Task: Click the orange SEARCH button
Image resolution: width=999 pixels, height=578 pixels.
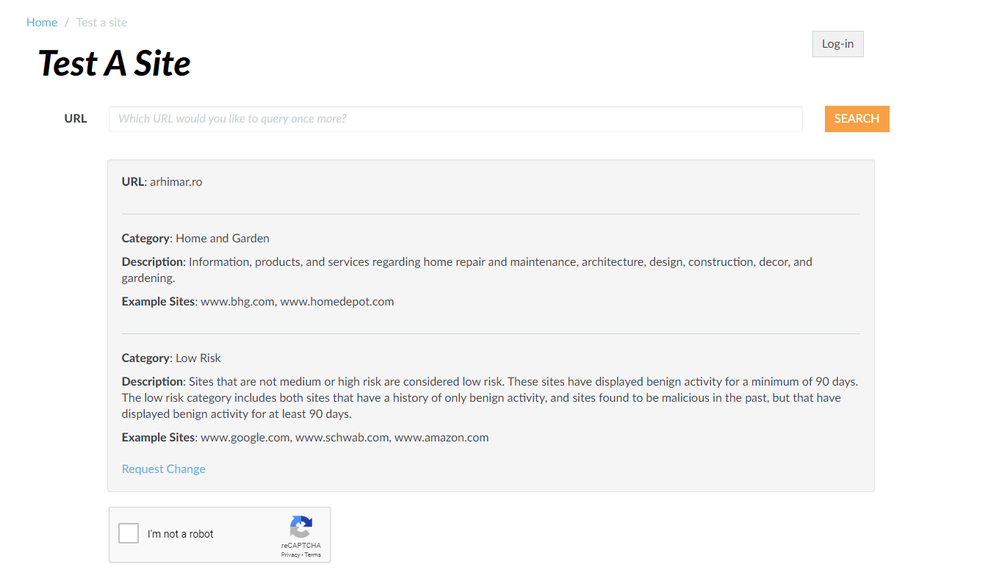Action: click(x=856, y=119)
